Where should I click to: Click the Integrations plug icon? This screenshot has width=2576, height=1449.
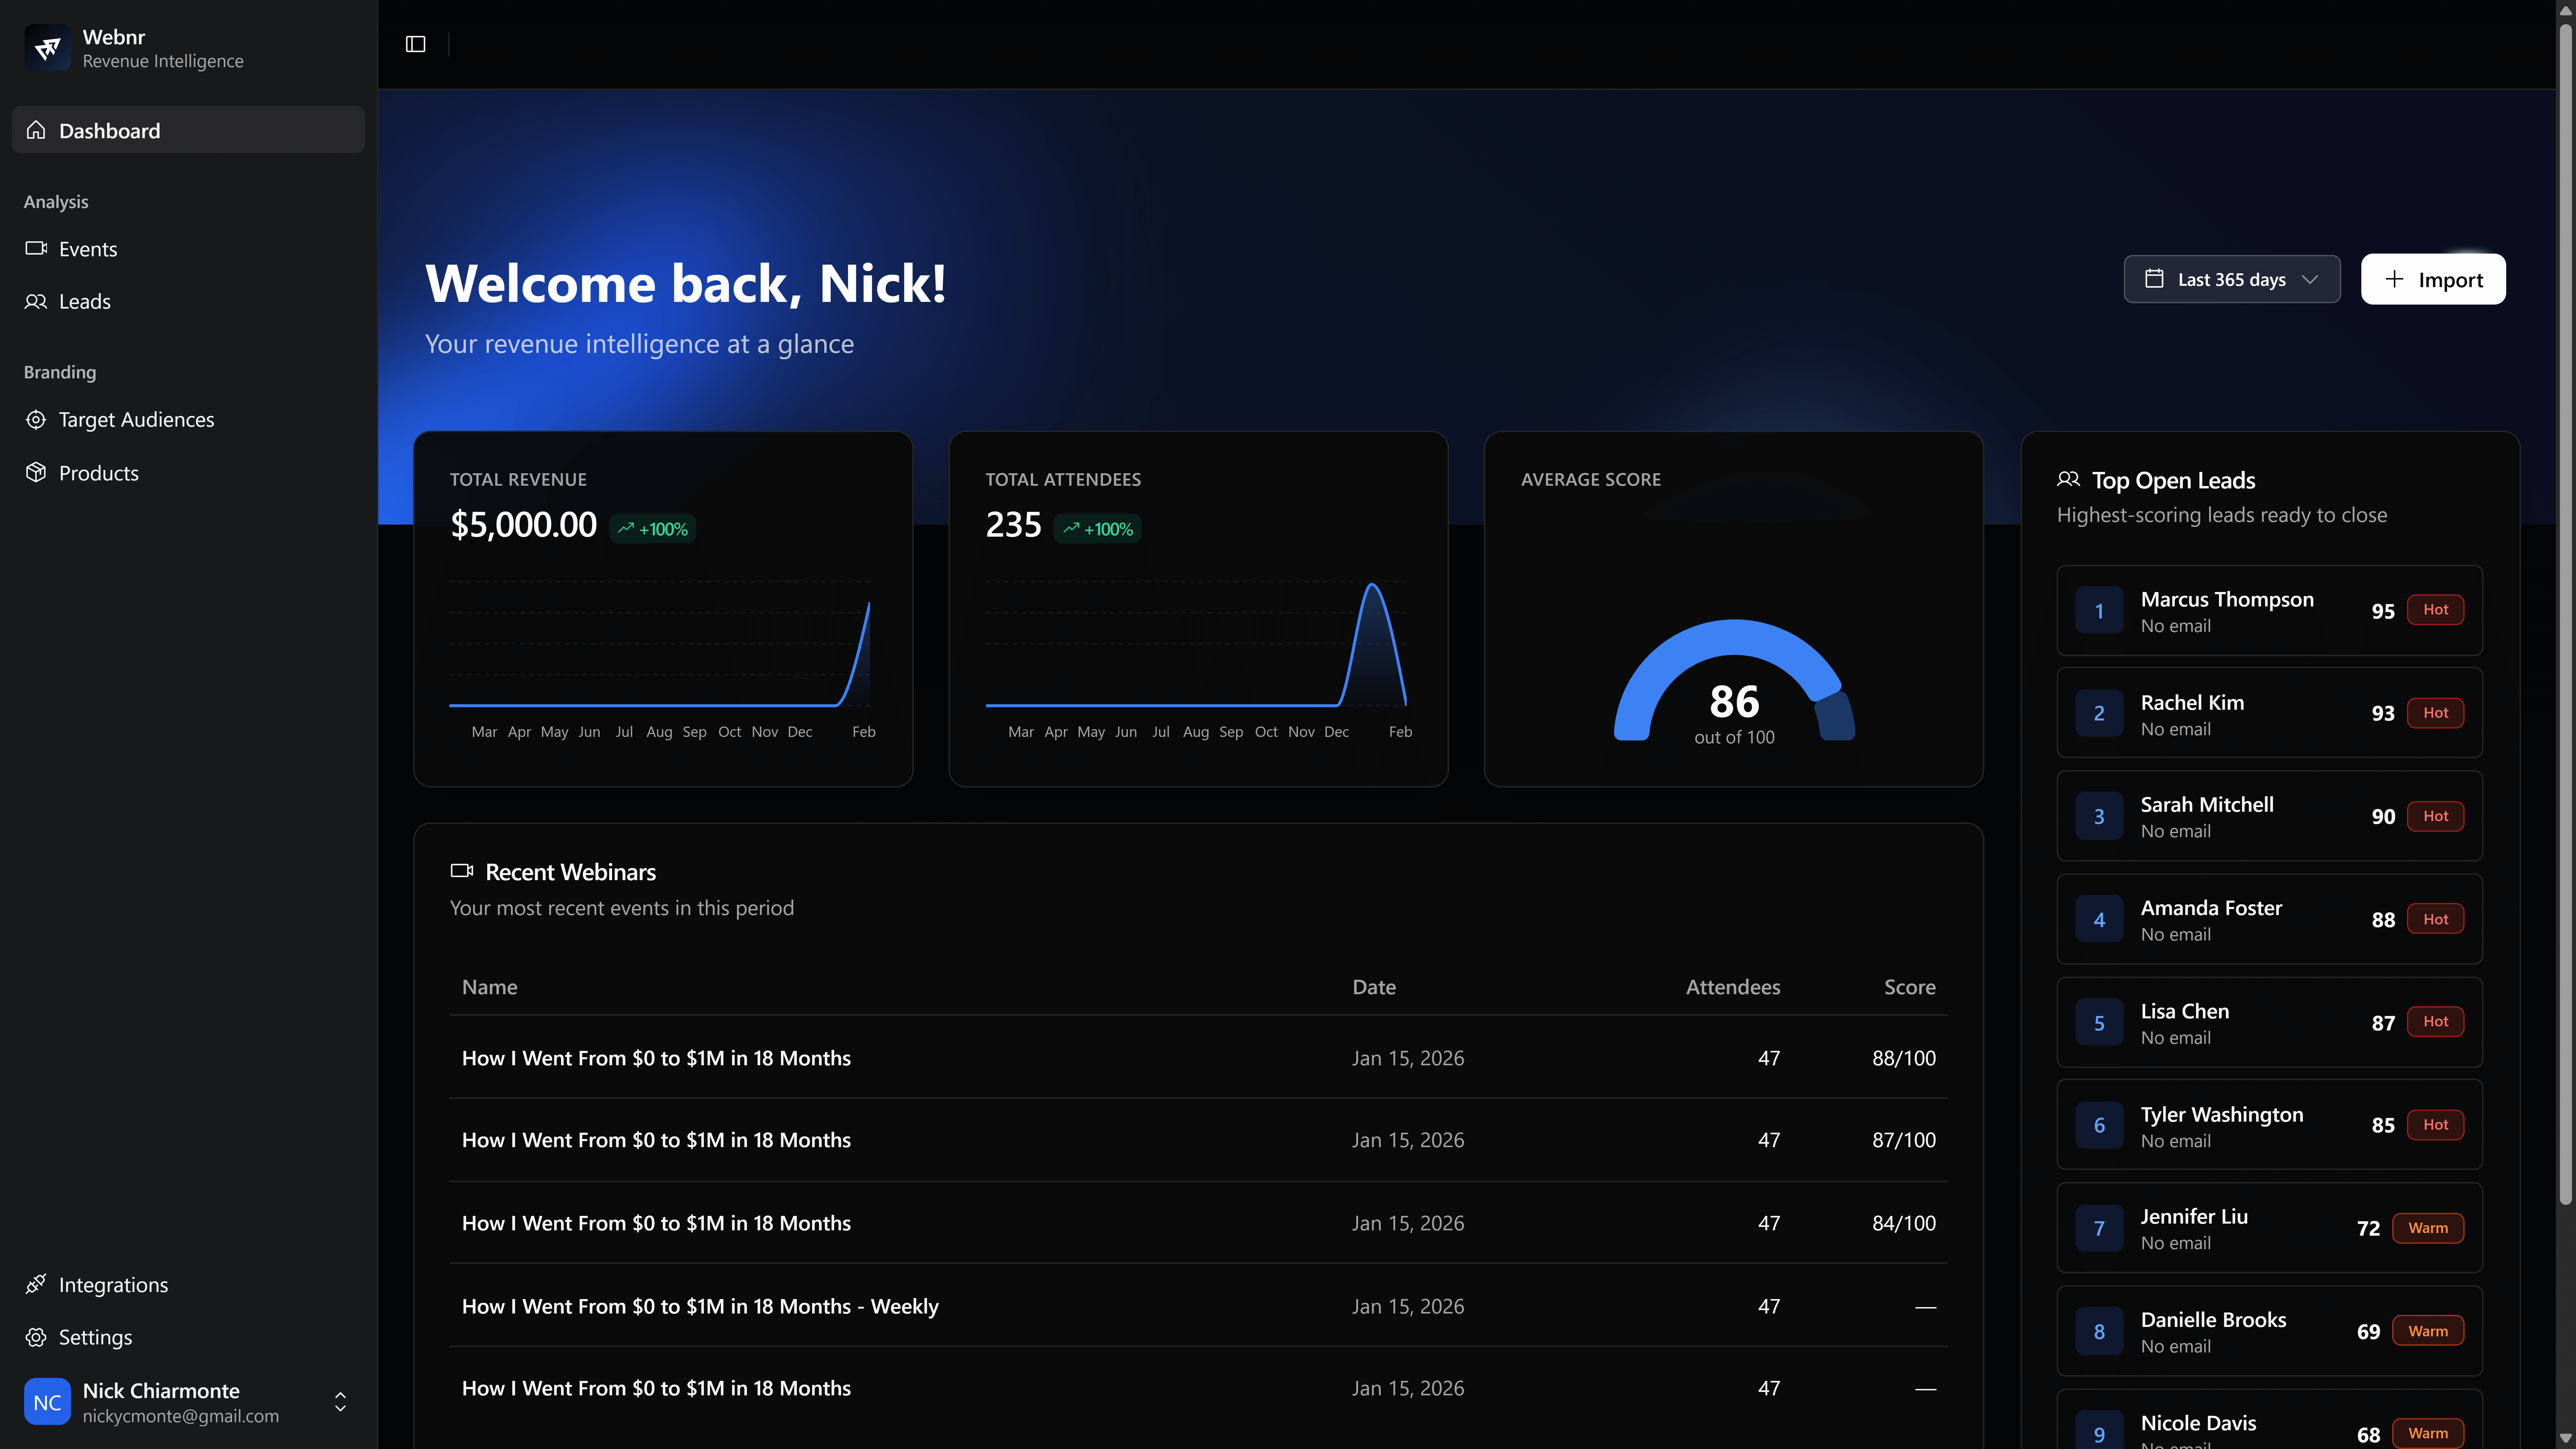[x=36, y=1284]
